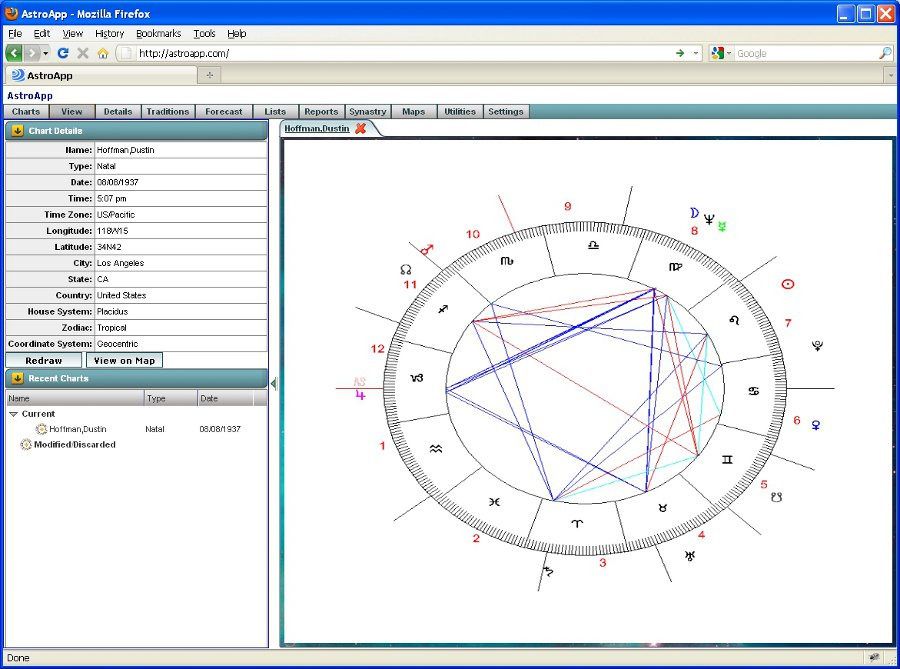Screen dimensions: 900x669
Task: Close the Hoffman,Dustin chart tab
Action: [x=360, y=128]
